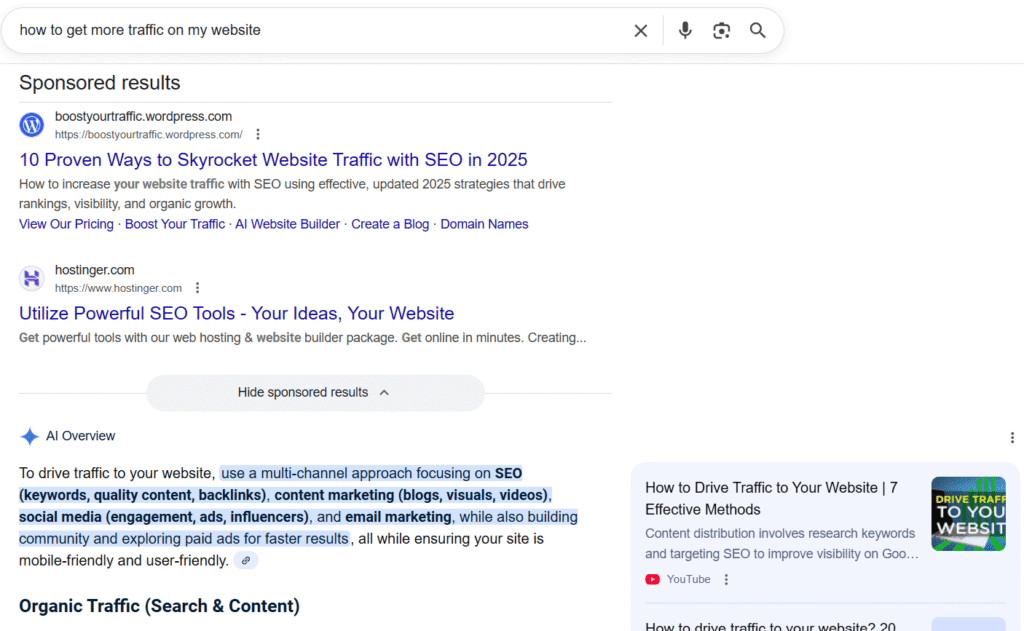This screenshot has width=1024, height=631.
Task: Click the WordPress favicon next to boostyourtraffic.wordpress.com
Action: point(31,124)
